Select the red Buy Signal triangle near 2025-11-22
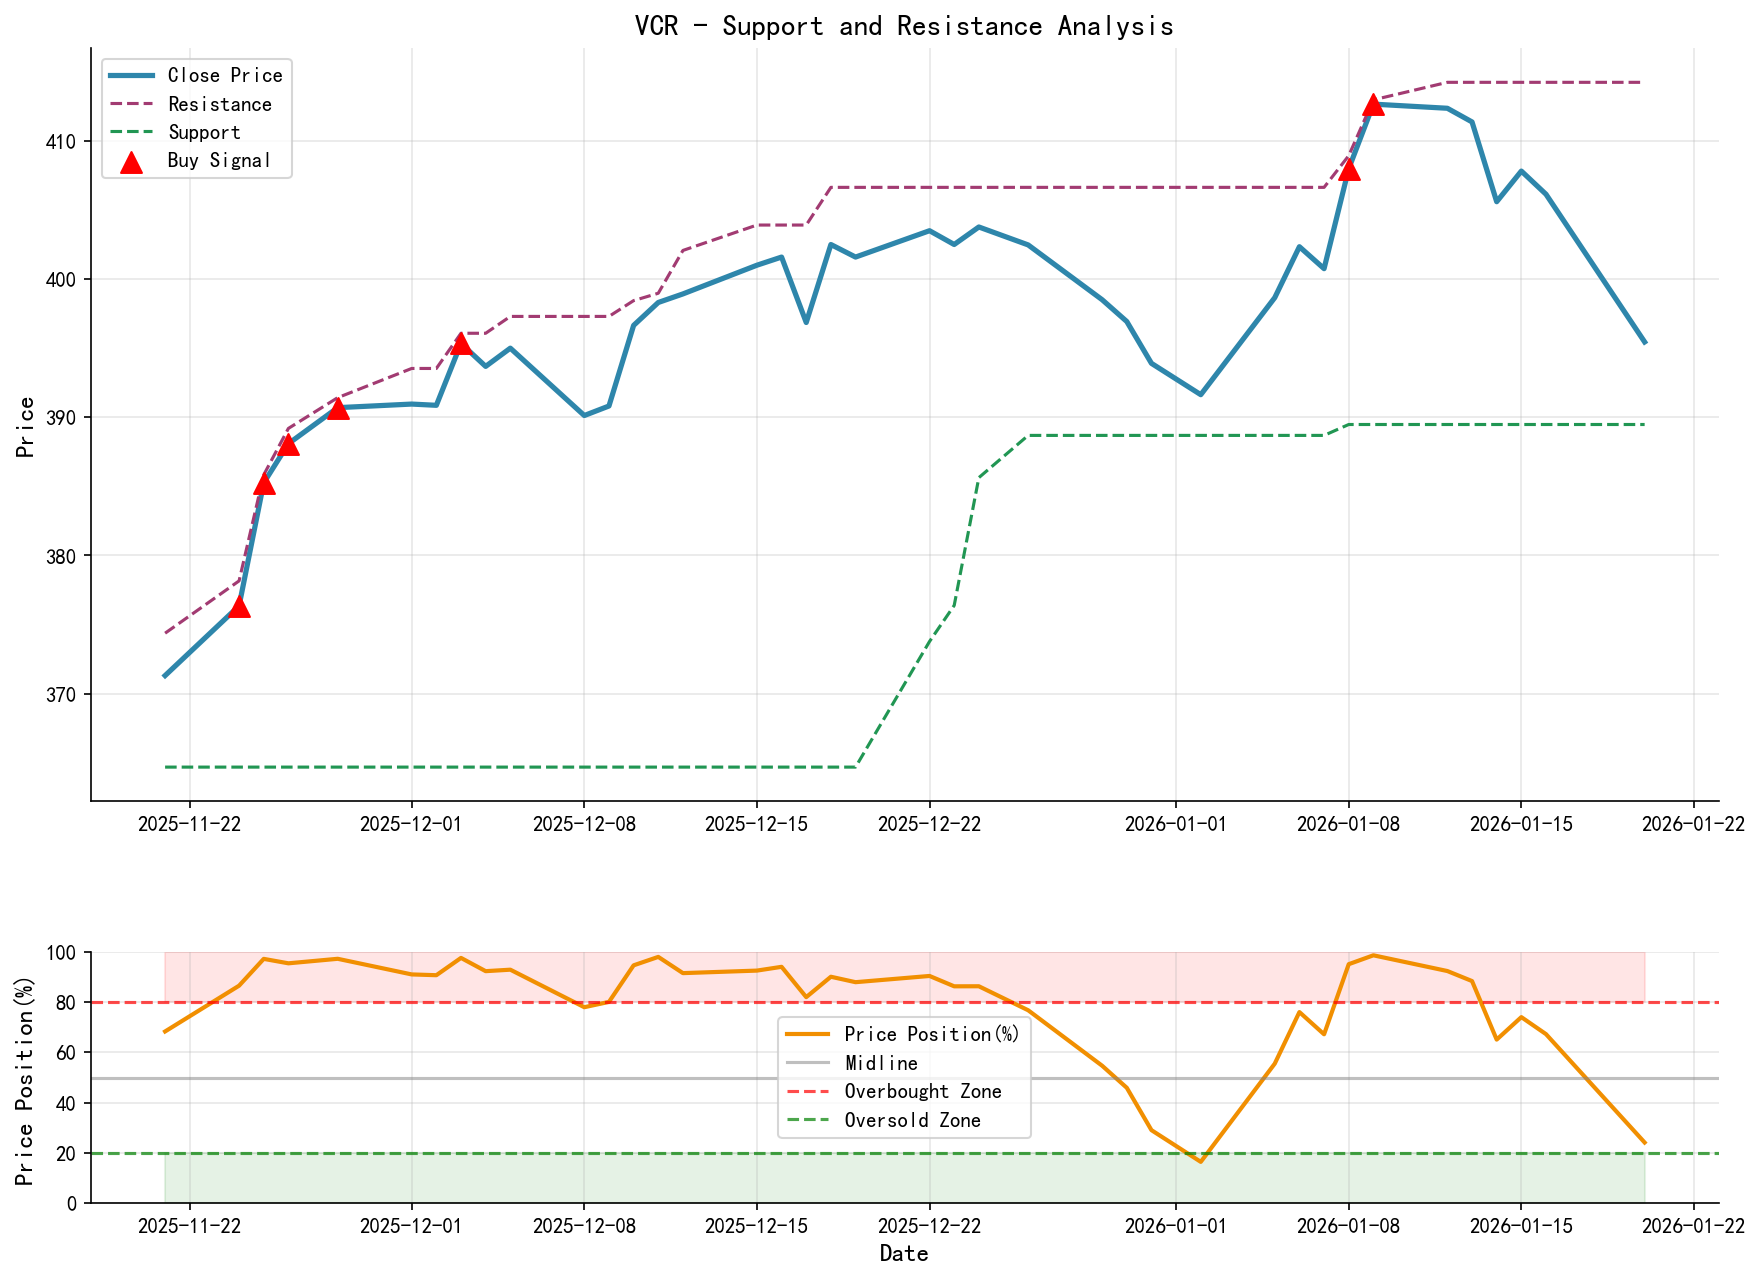1761x1280 pixels. (240, 607)
